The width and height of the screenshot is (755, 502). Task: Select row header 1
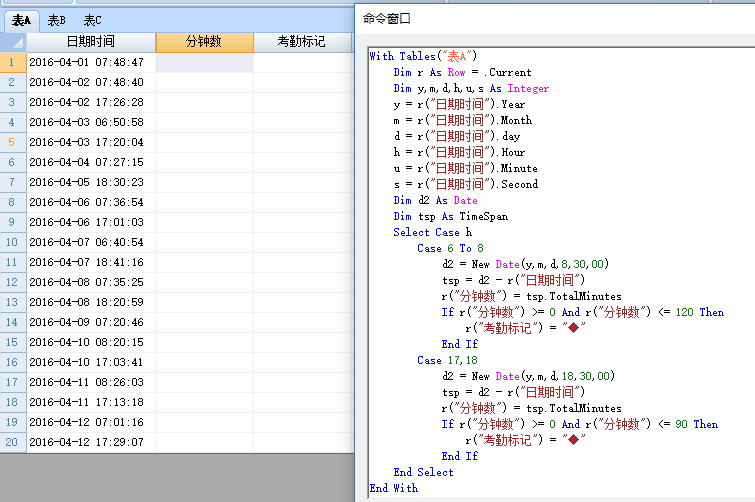tap(13, 62)
